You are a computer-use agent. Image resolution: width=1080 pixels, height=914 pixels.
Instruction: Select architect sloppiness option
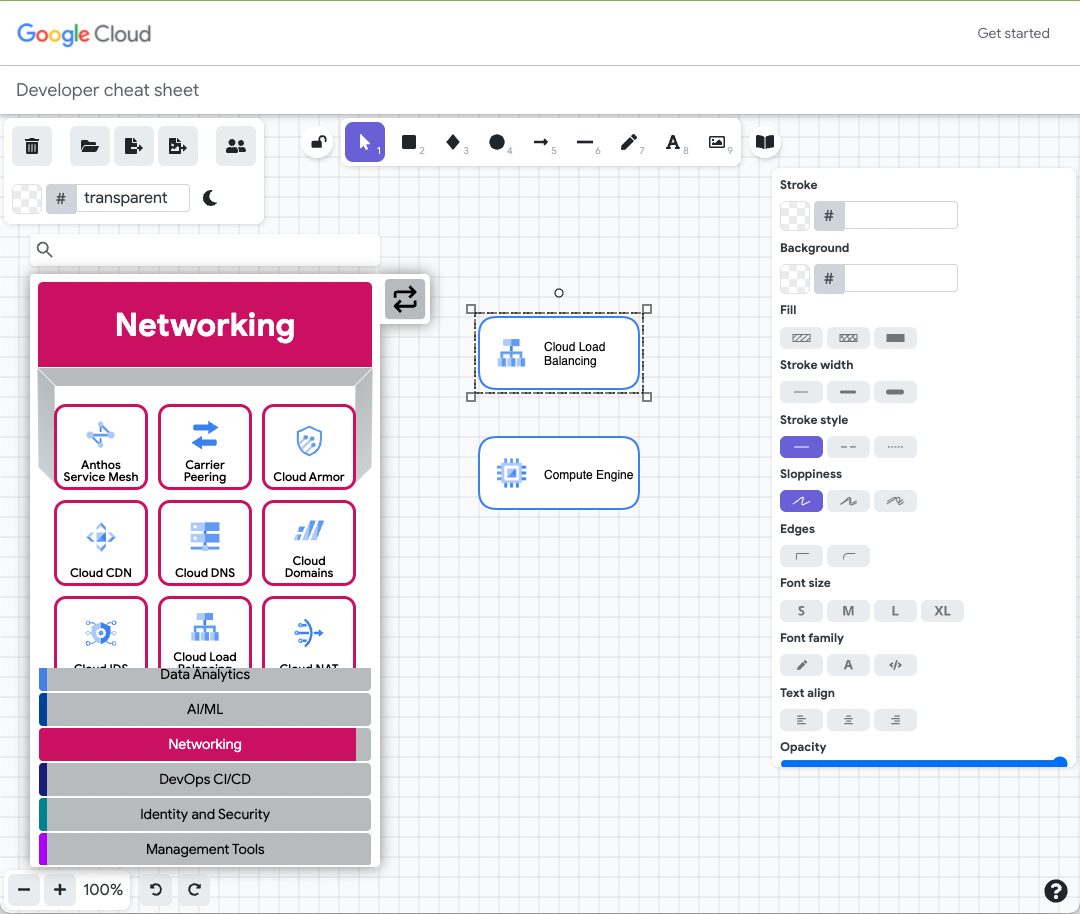801,501
